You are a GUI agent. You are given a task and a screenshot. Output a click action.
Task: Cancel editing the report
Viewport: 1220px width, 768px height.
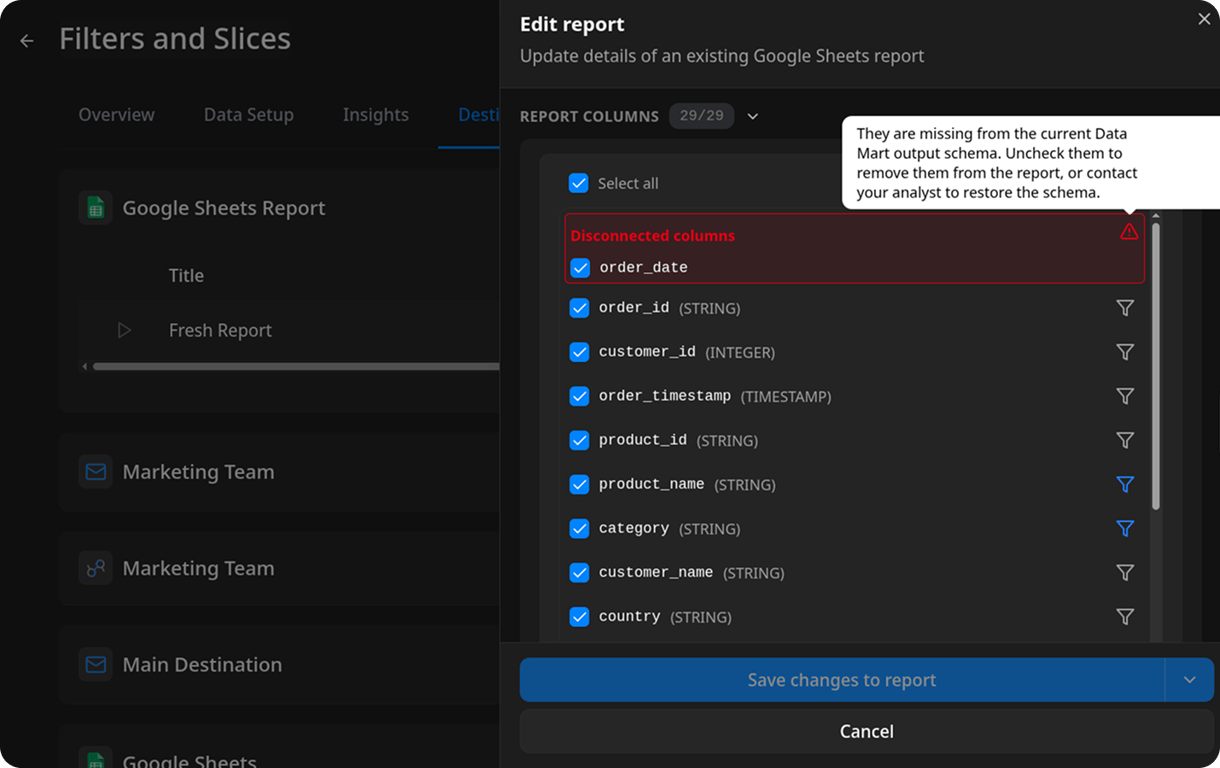[x=867, y=731]
